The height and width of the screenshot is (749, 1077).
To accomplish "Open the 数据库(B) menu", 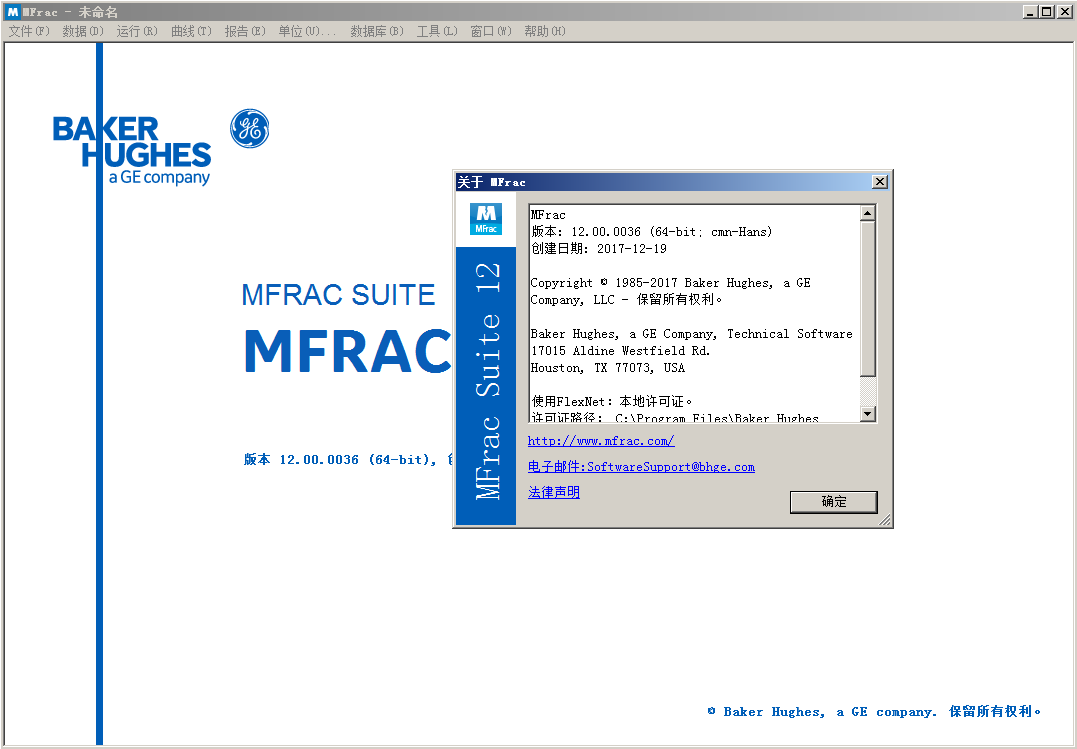I will (376, 31).
